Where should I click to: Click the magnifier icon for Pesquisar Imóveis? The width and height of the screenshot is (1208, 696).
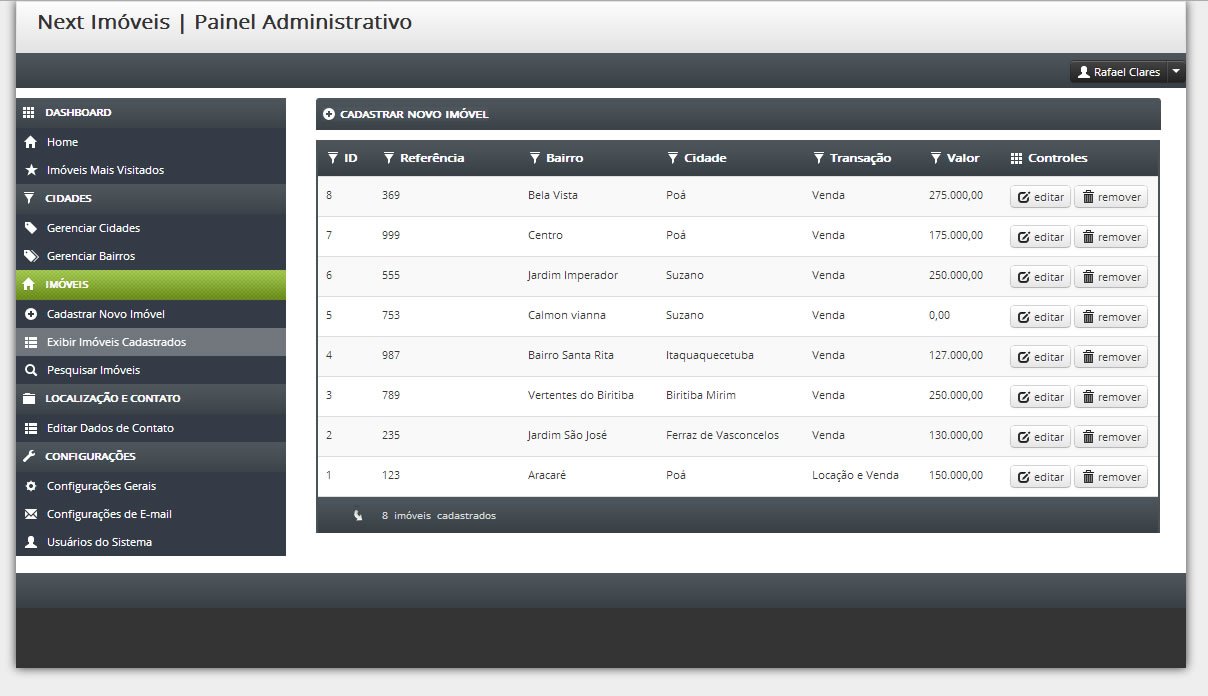coord(30,370)
